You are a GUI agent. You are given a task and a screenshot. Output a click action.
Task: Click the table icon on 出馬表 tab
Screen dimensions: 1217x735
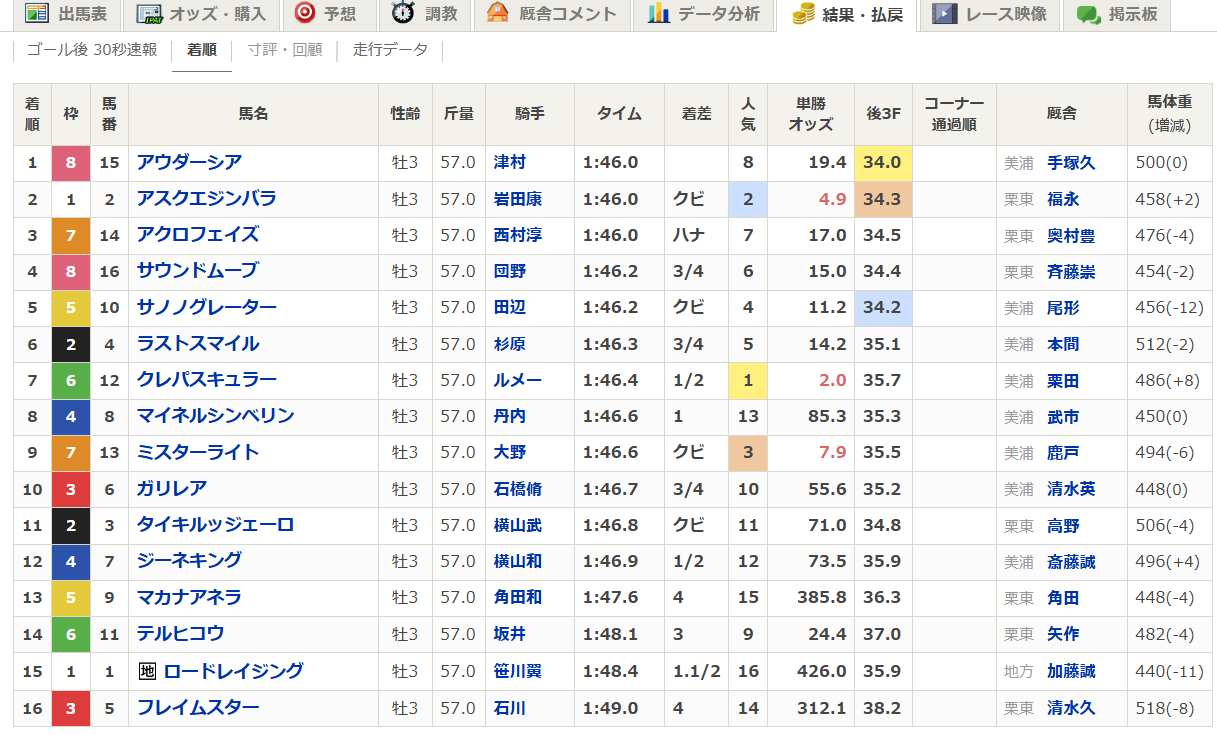(36, 13)
